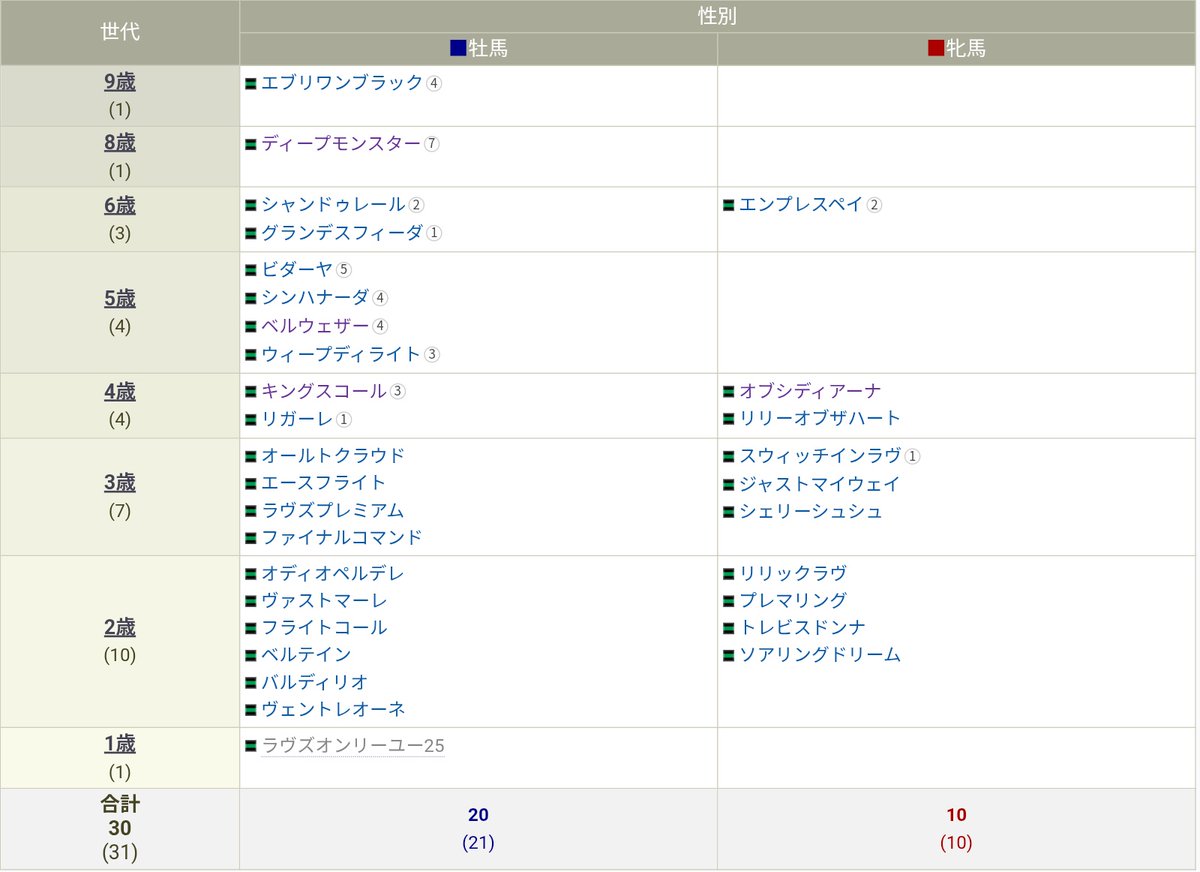Open the 5歳 generation link
The height and width of the screenshot is (872, 1200).
(120, 299)
